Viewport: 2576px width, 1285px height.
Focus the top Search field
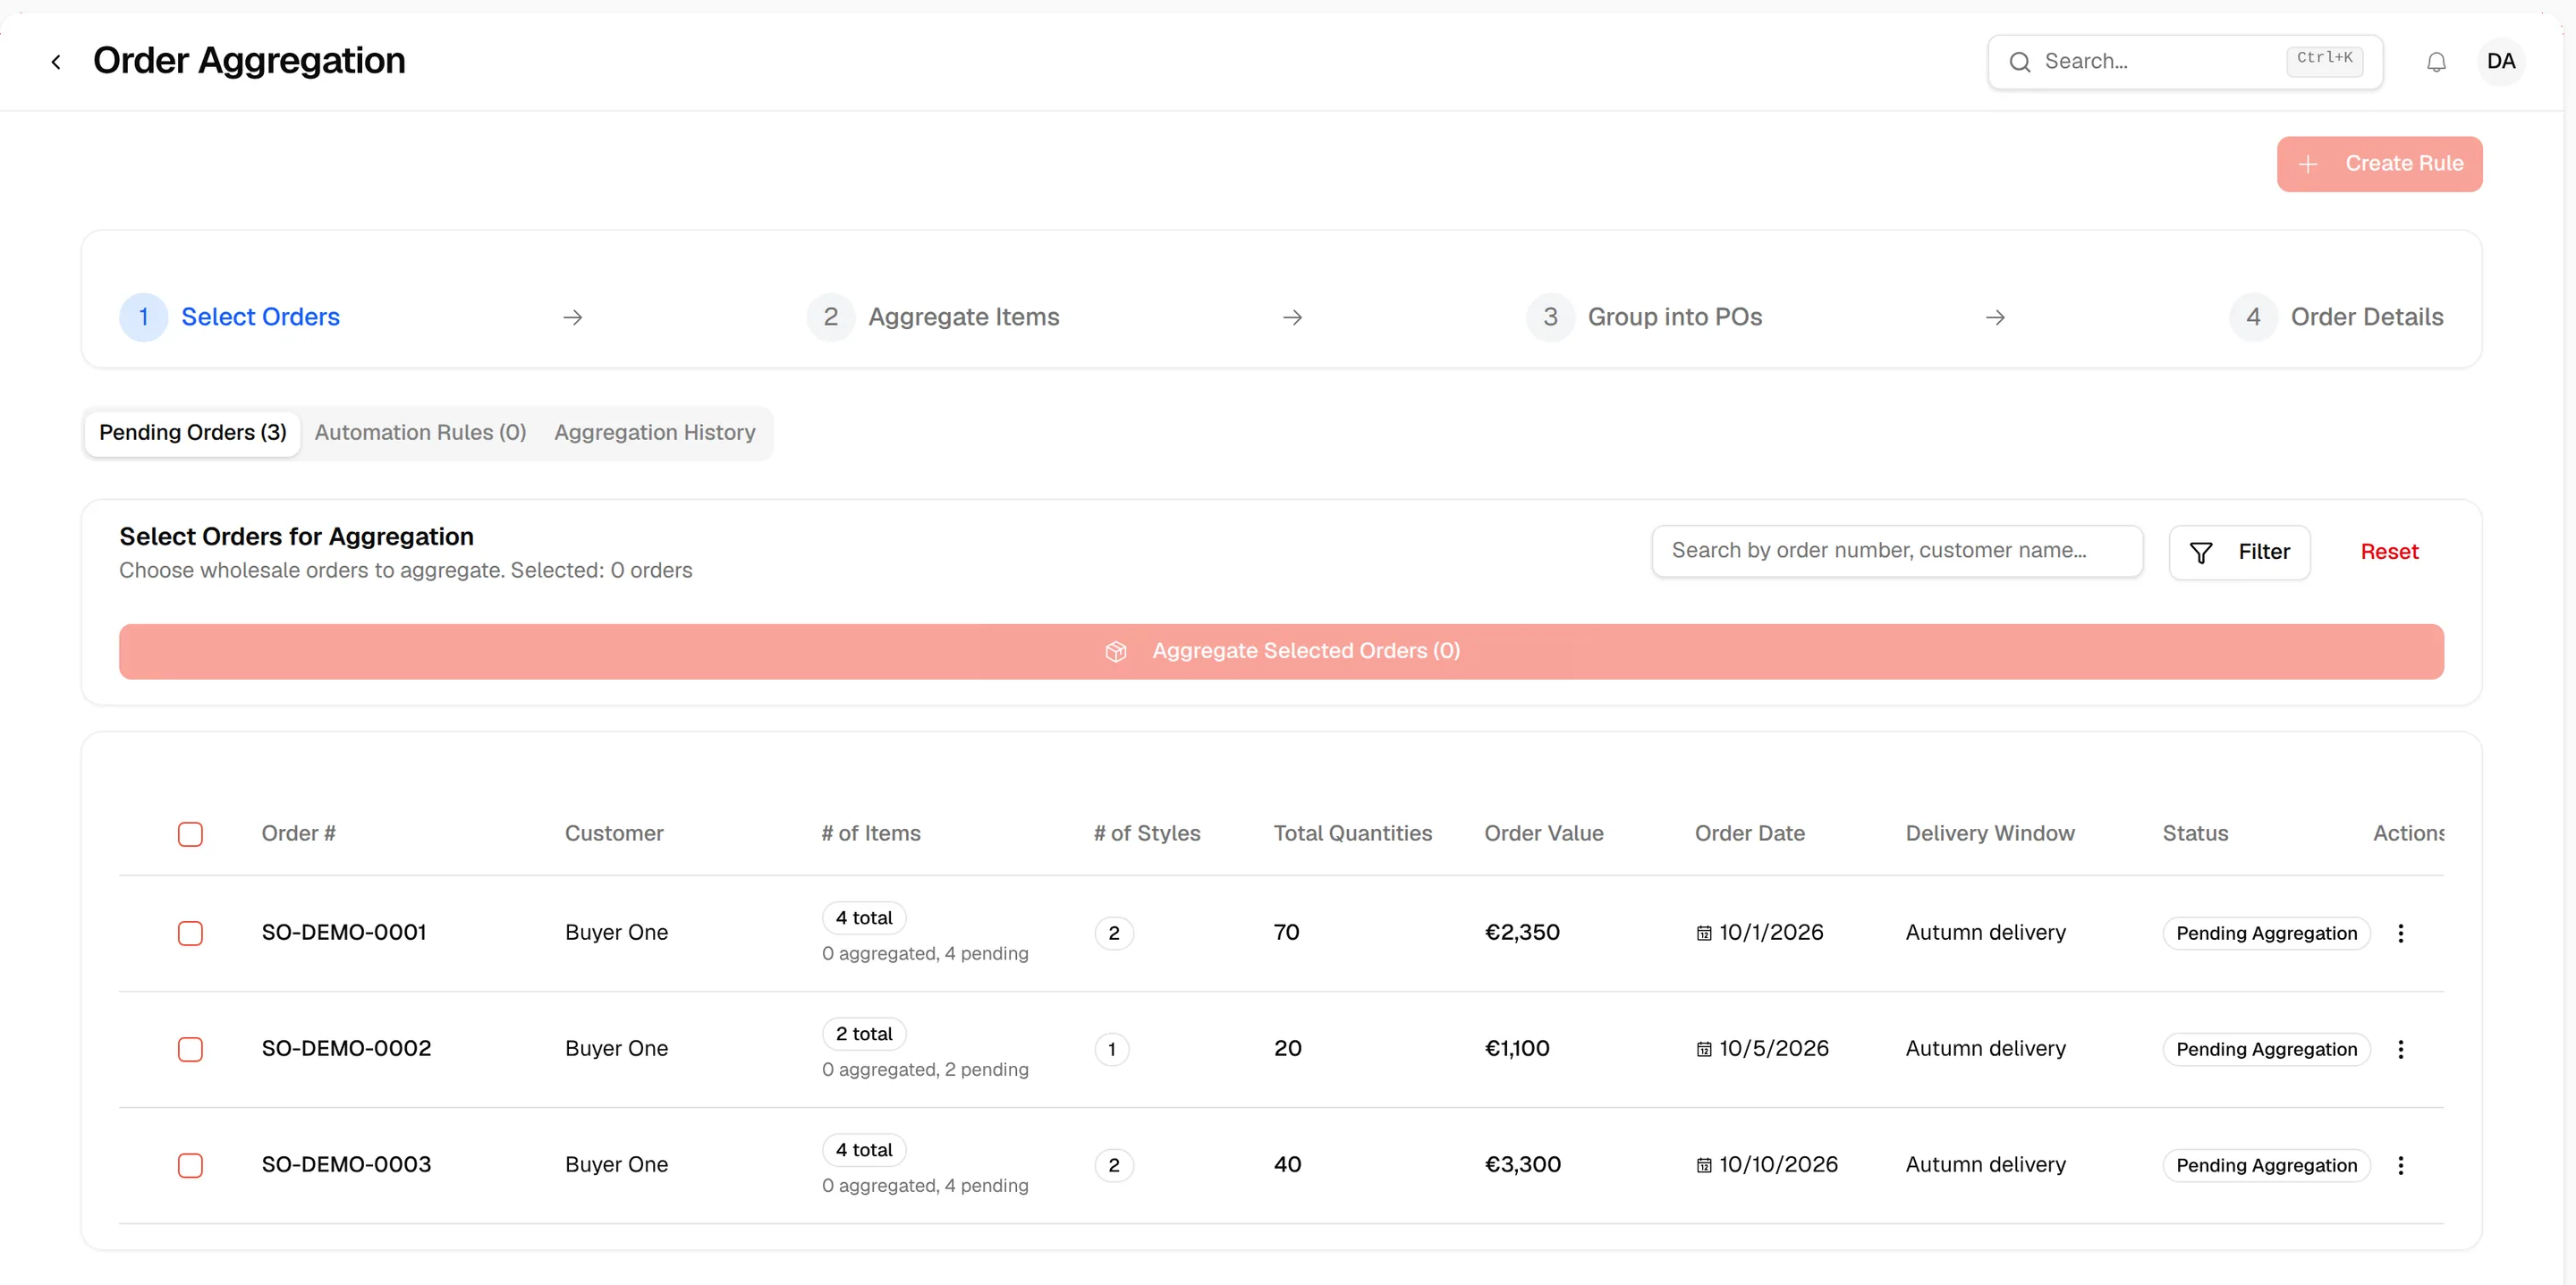pyautogui.click(x=2185, y=62)
